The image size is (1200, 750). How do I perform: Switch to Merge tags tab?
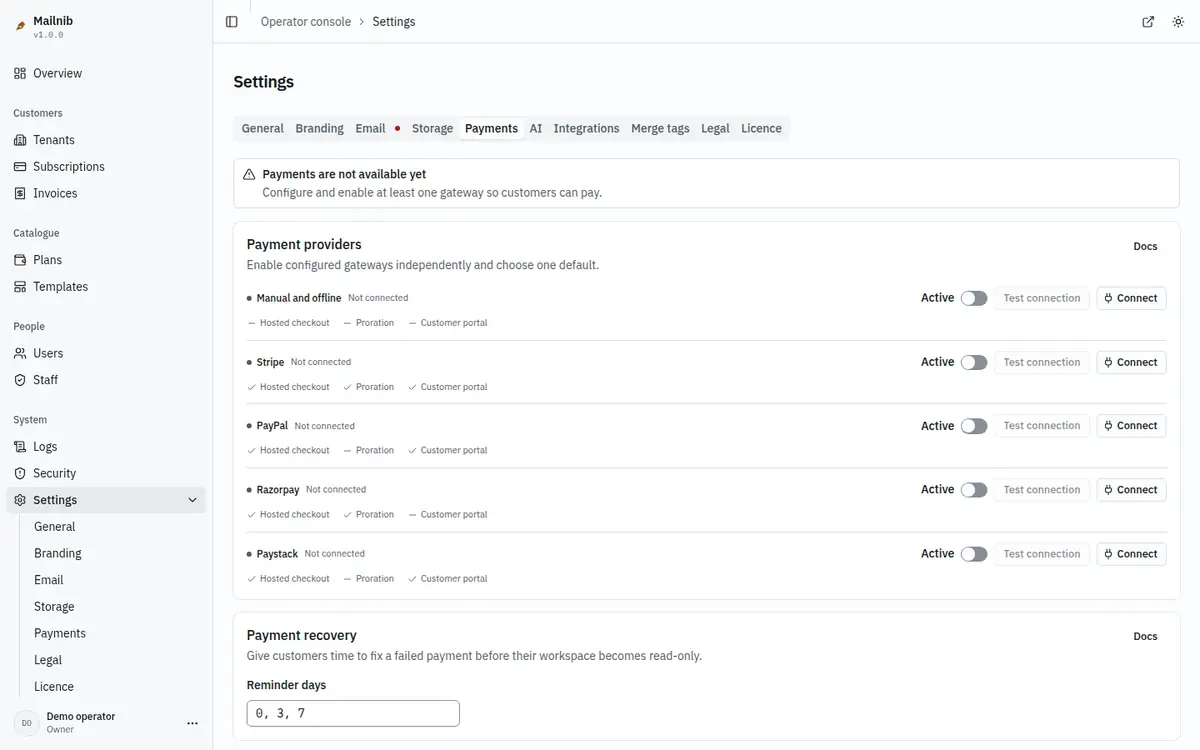pyautogui.click(x=660, y=128)
